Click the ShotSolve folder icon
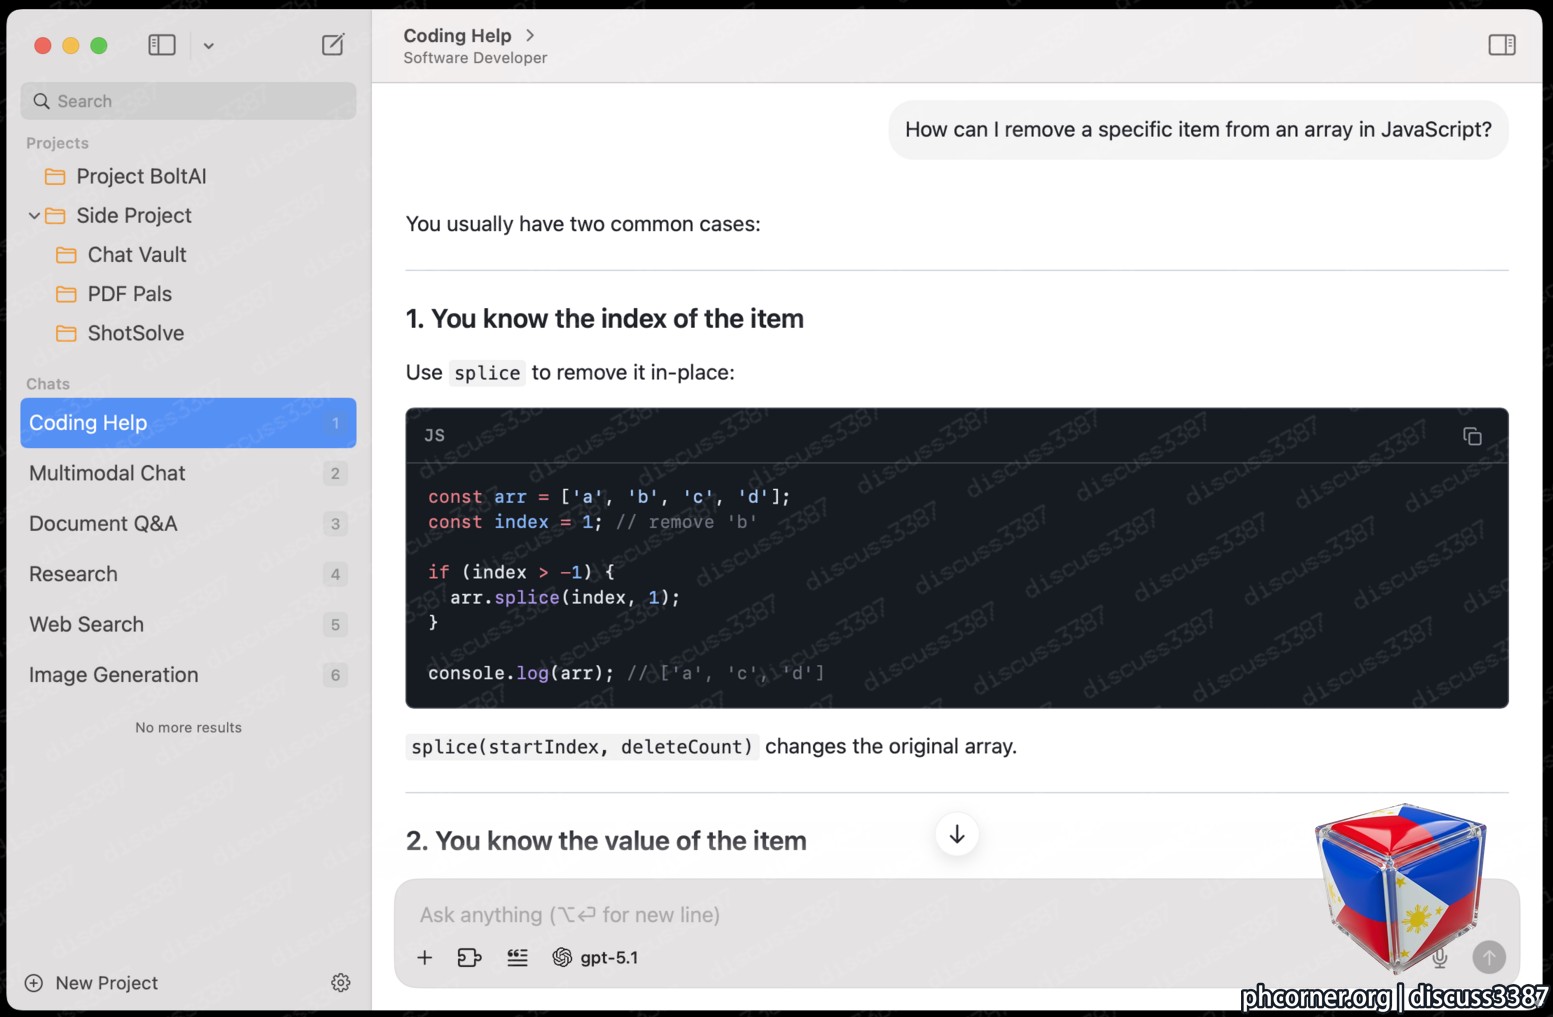 pyautogui.click(x=66, y=333)
